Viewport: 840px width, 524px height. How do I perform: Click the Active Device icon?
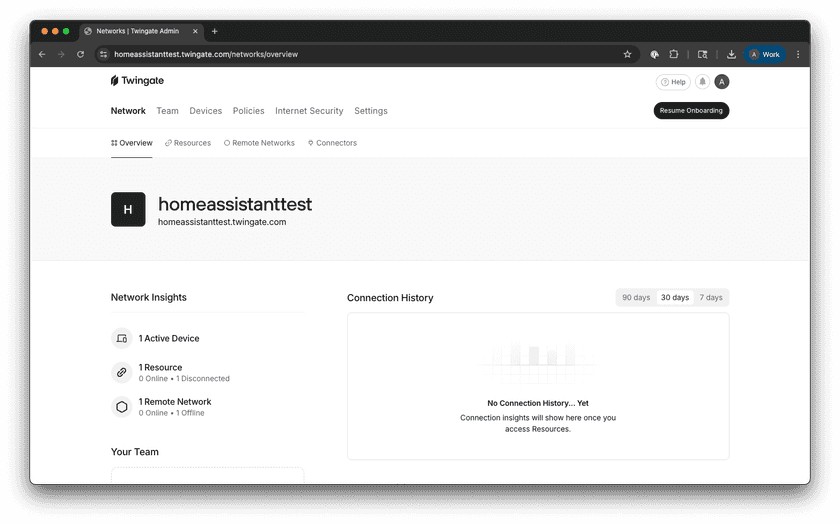coord(122,339)
